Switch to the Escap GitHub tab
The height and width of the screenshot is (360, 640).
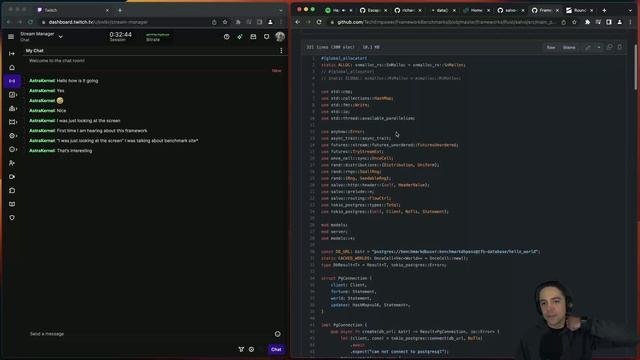point(373,10)
